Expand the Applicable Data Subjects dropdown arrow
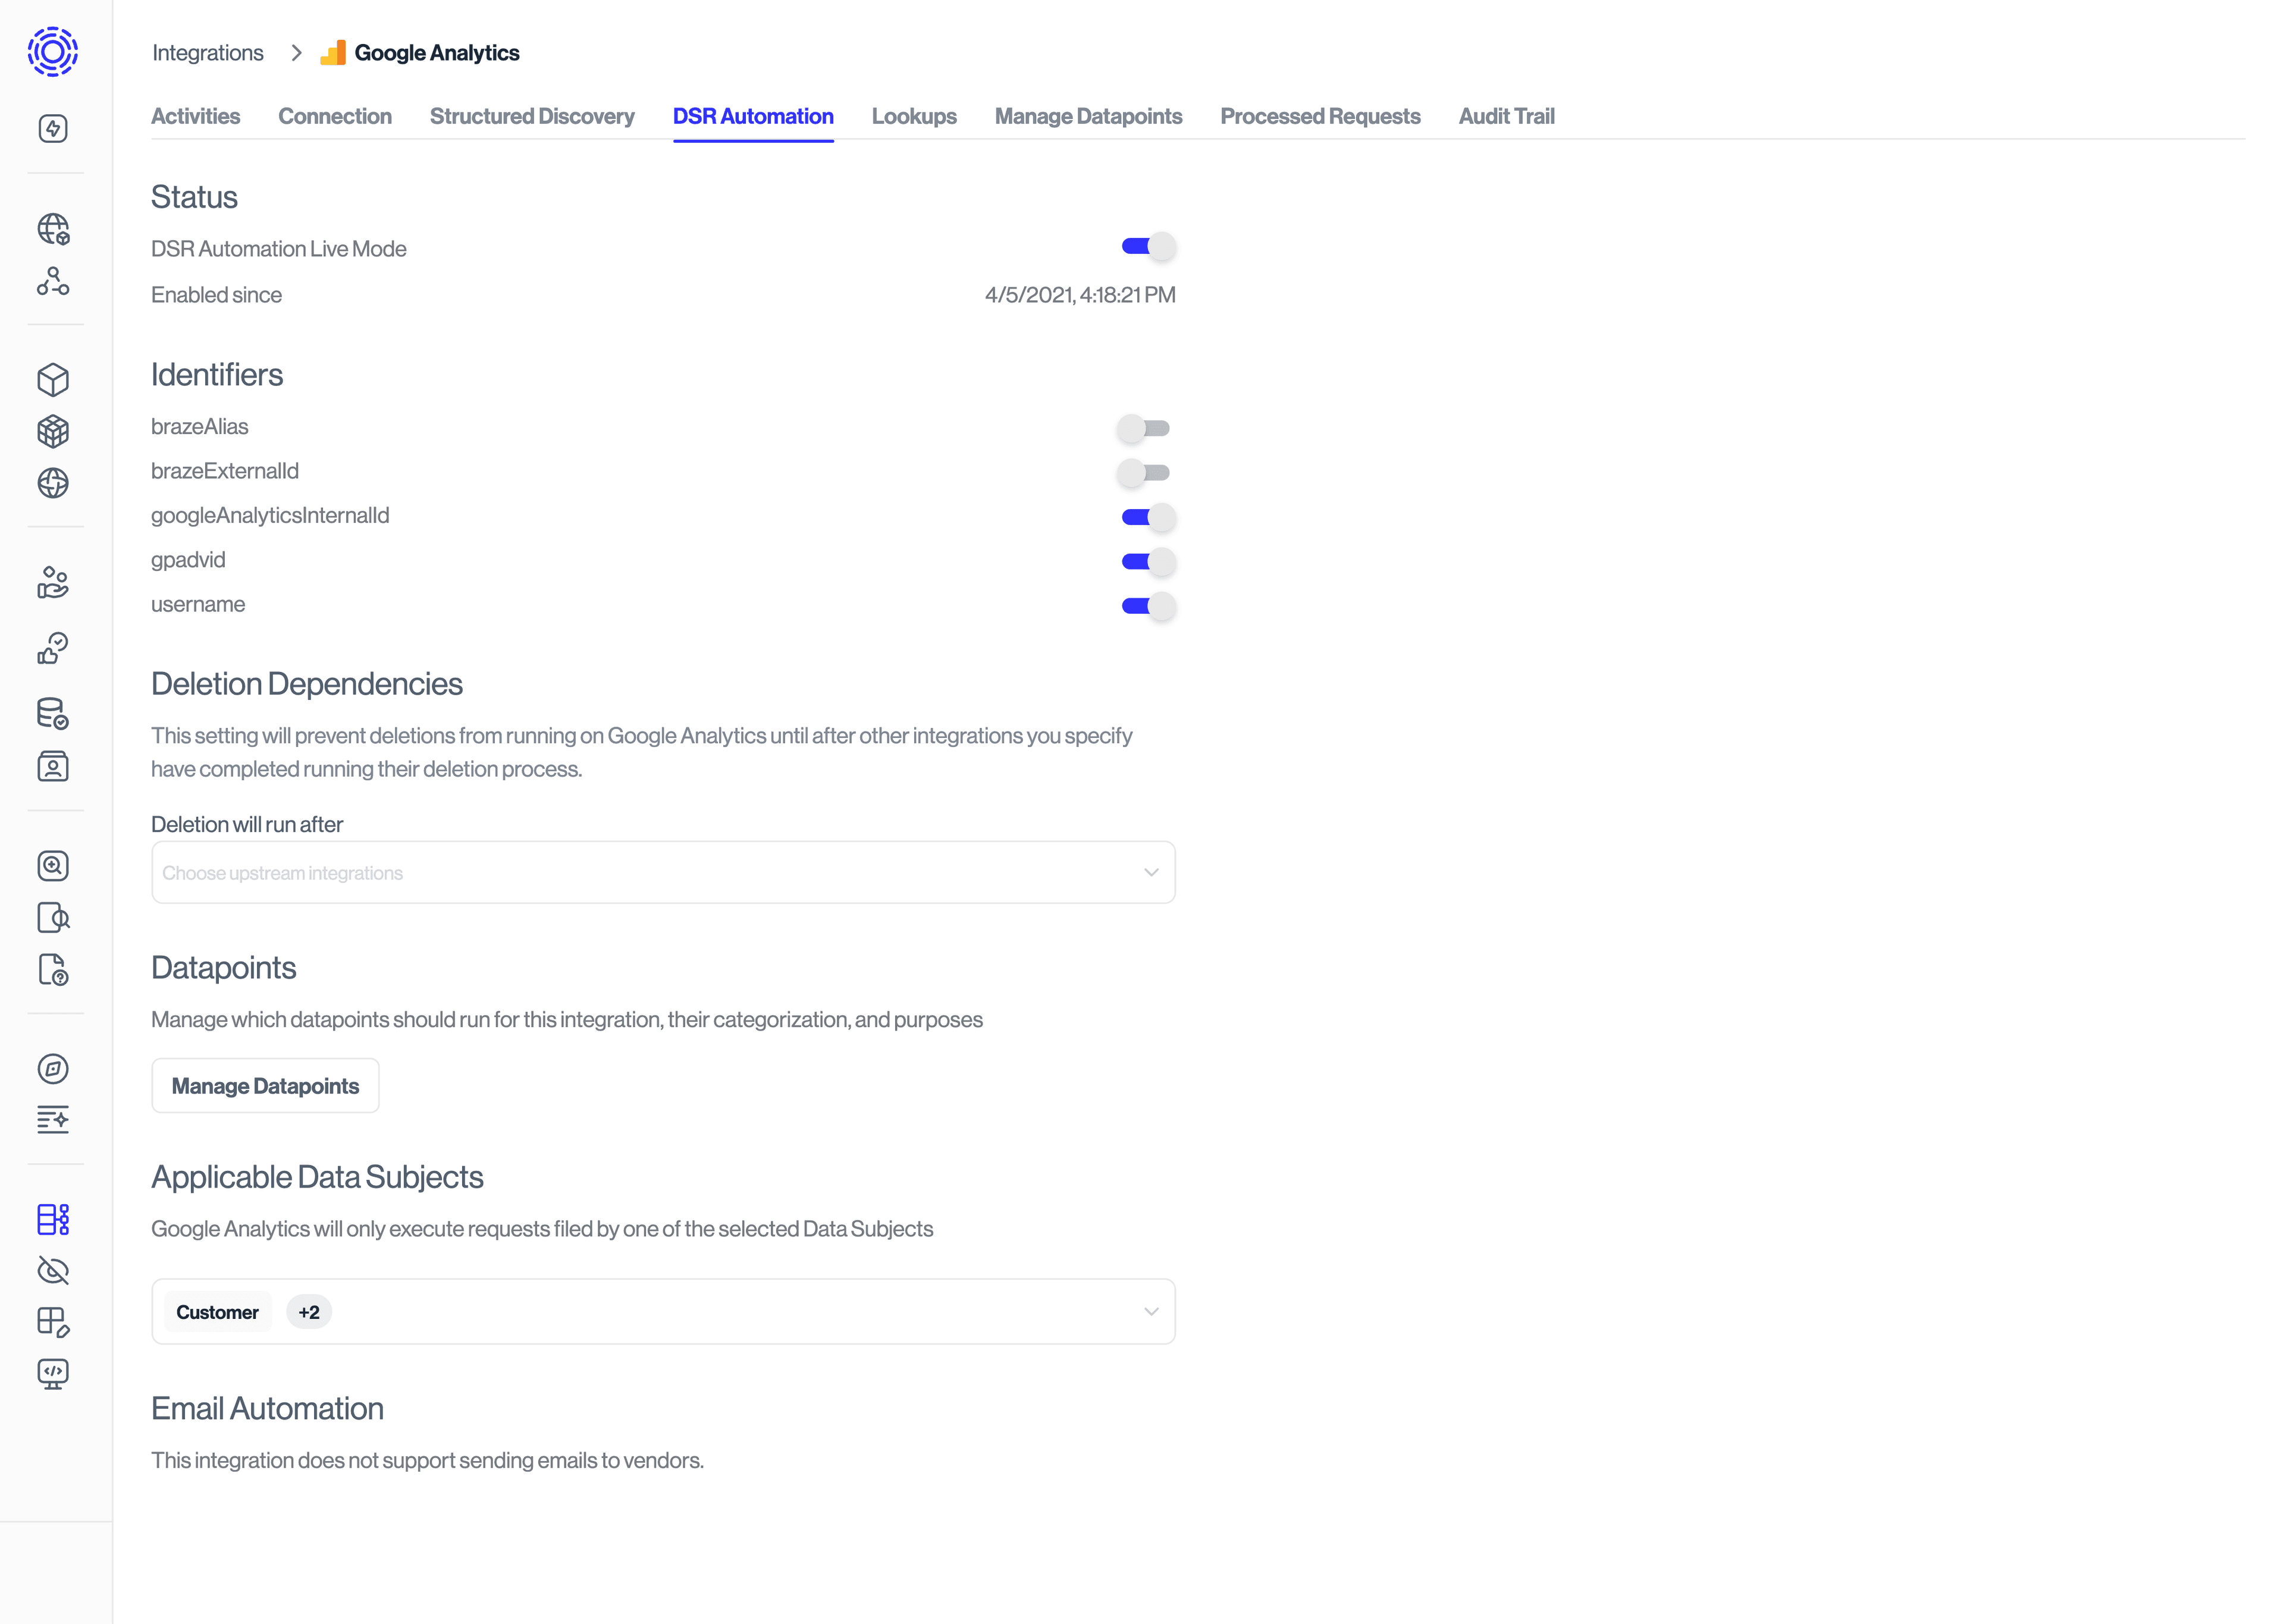The image size is (2284, 1624). (1151, 1311)
